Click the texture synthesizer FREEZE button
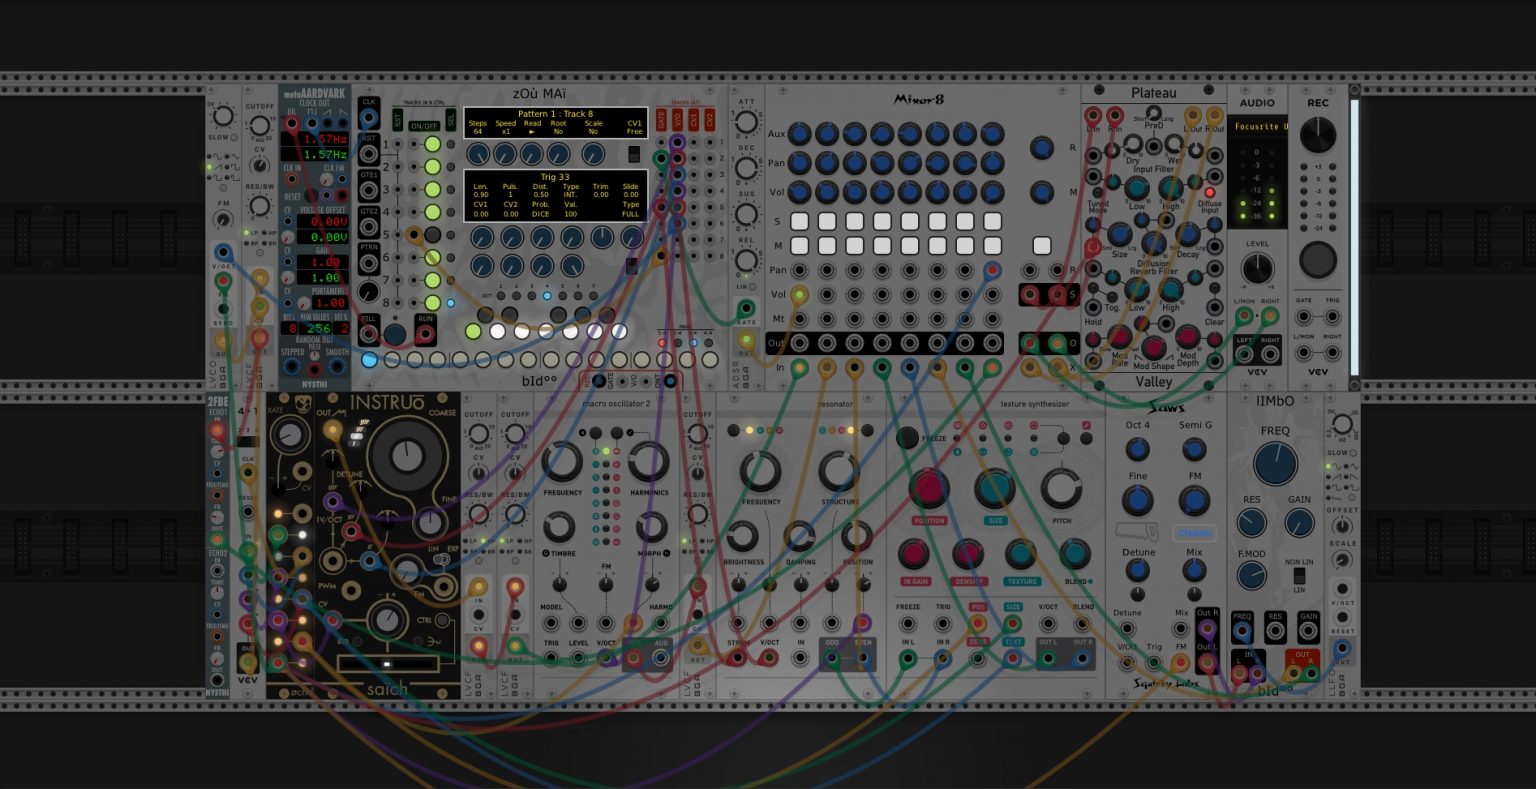The width and height of the screenshot is (1536, 789). tap(907, 437)
